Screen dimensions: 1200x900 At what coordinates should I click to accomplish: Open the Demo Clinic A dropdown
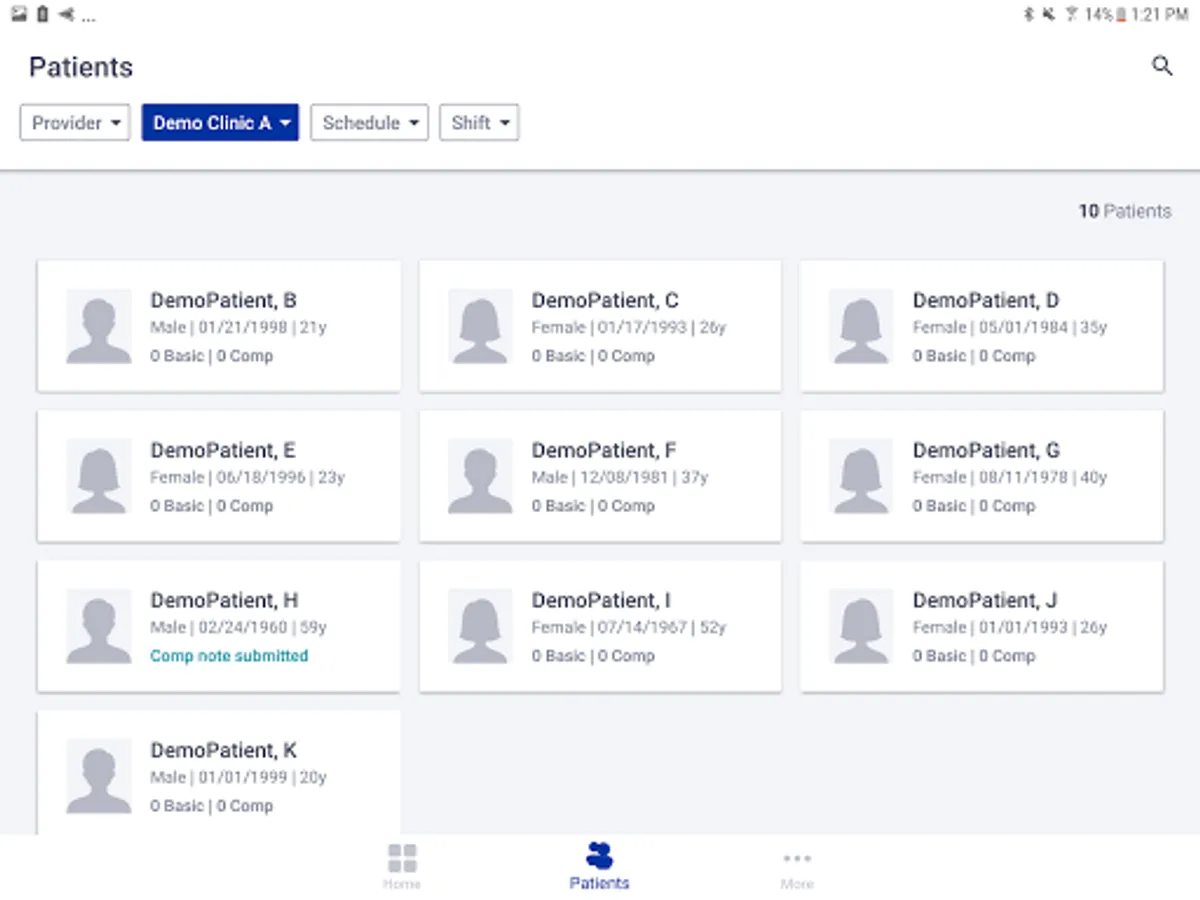[x=220, y=123]
